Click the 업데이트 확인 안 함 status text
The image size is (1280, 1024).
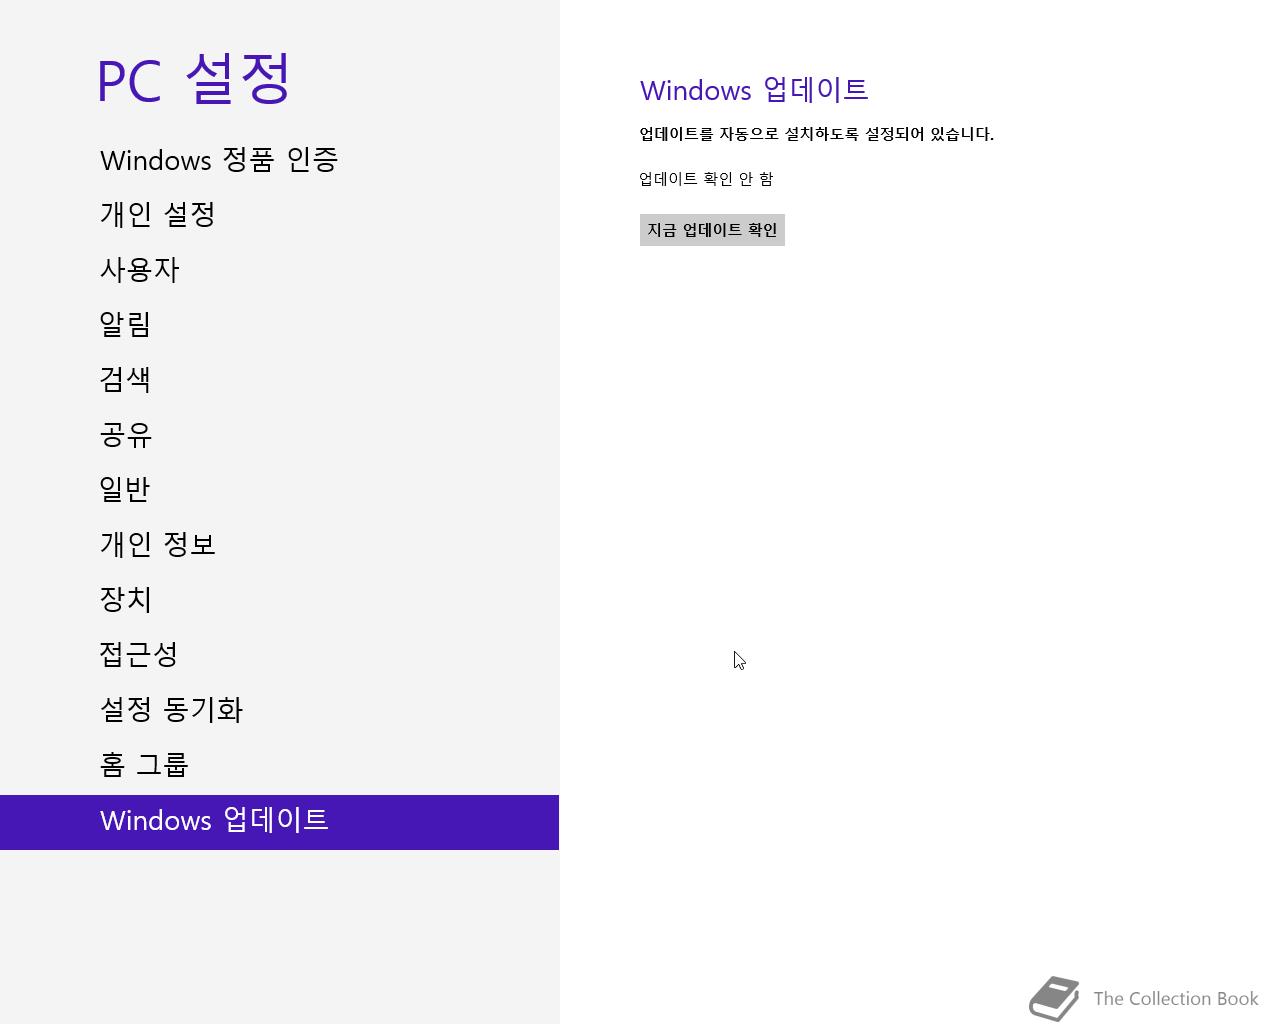[x=706, y=179]
